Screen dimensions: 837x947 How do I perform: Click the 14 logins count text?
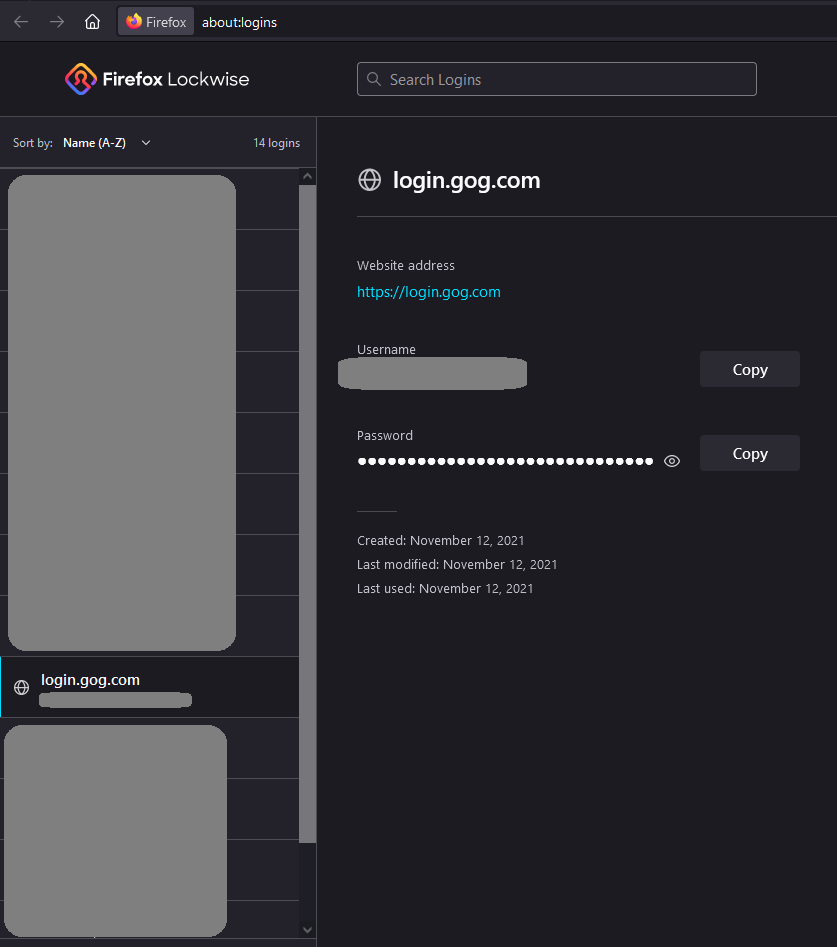(x=277, y=143)
